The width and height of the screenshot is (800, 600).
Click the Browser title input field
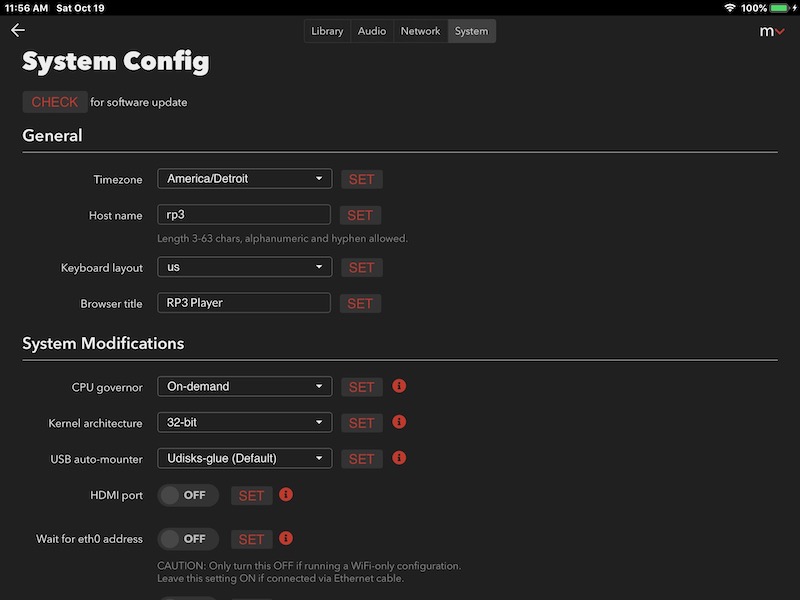pyautogui.click(x=244, y=303)
